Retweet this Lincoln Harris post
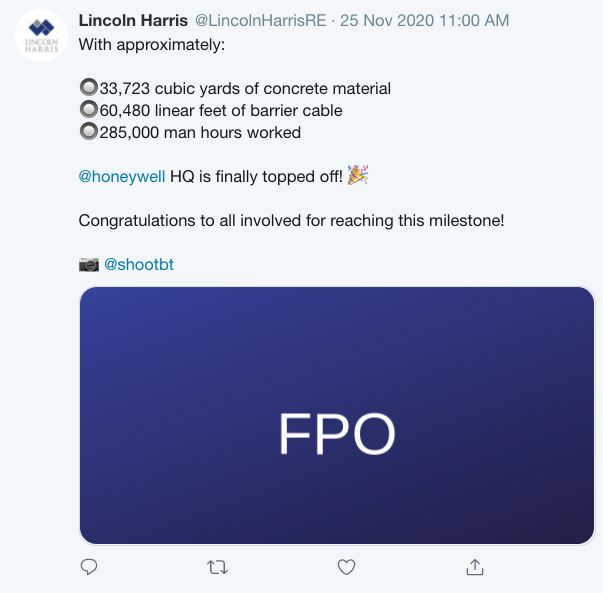The width and height of the screenshot is (603, 593). (x=217, y=567)
